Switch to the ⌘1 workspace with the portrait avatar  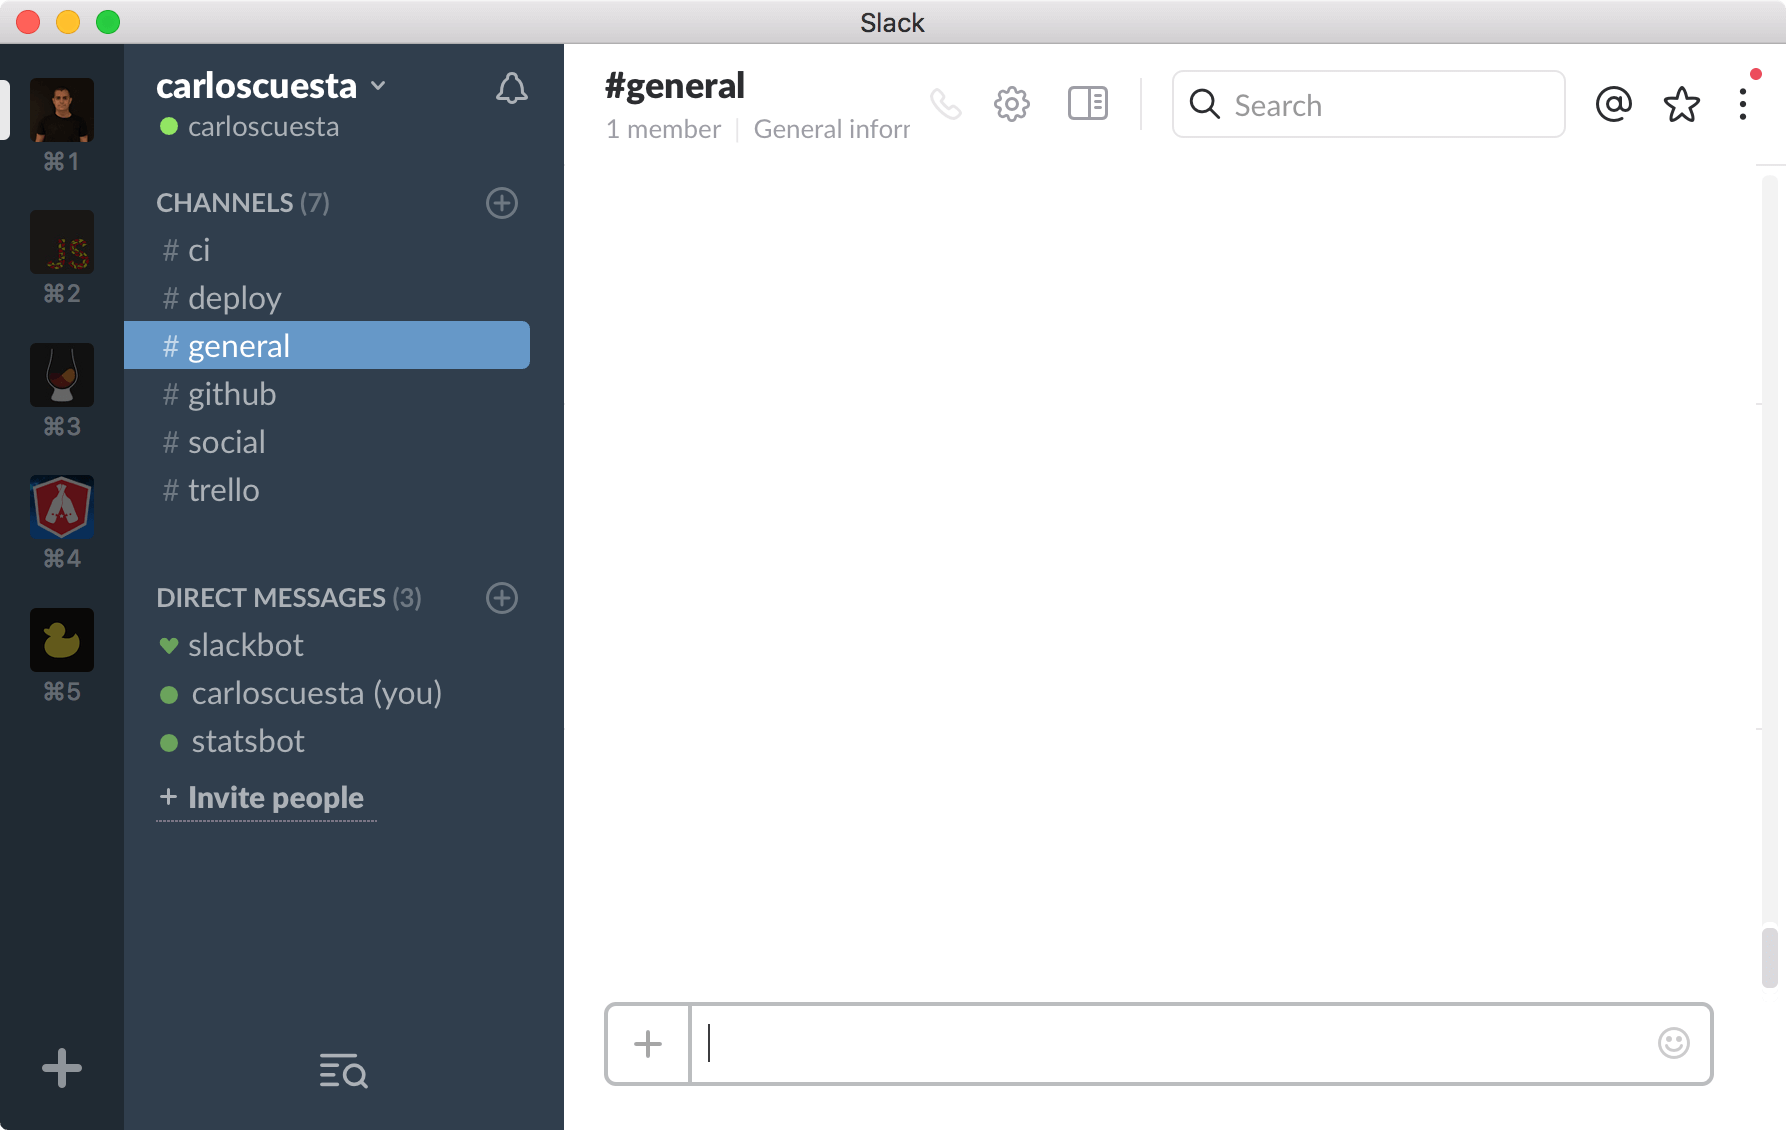tap(62, 110)
